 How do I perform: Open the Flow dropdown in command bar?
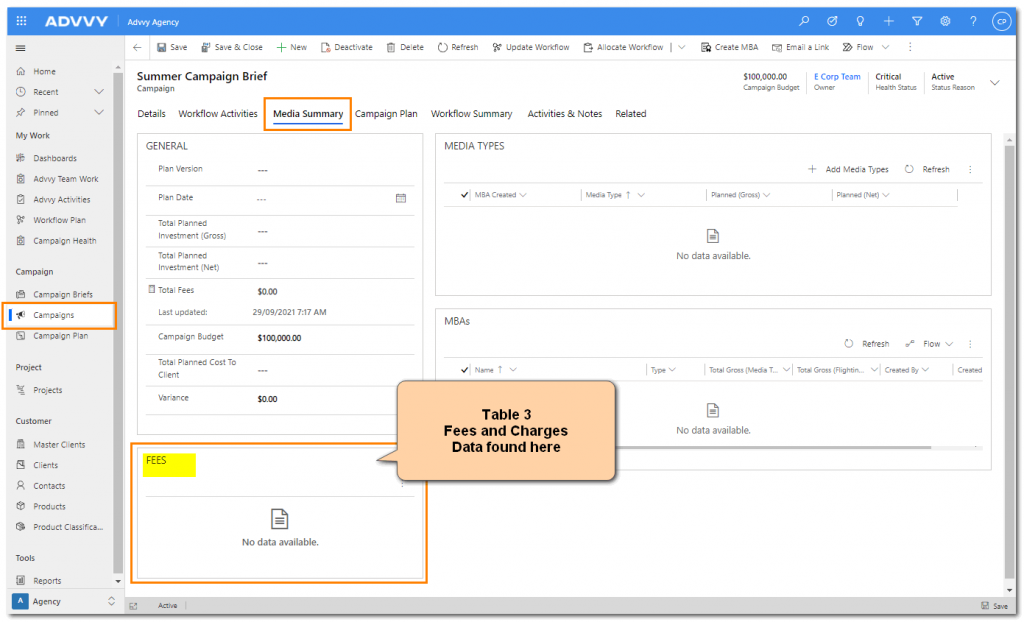pos(866,47)
